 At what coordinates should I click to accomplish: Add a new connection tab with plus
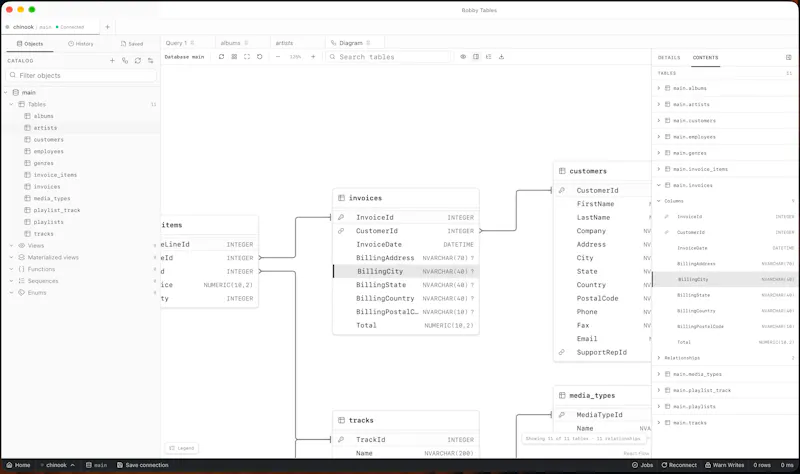[x=107, y=27]
